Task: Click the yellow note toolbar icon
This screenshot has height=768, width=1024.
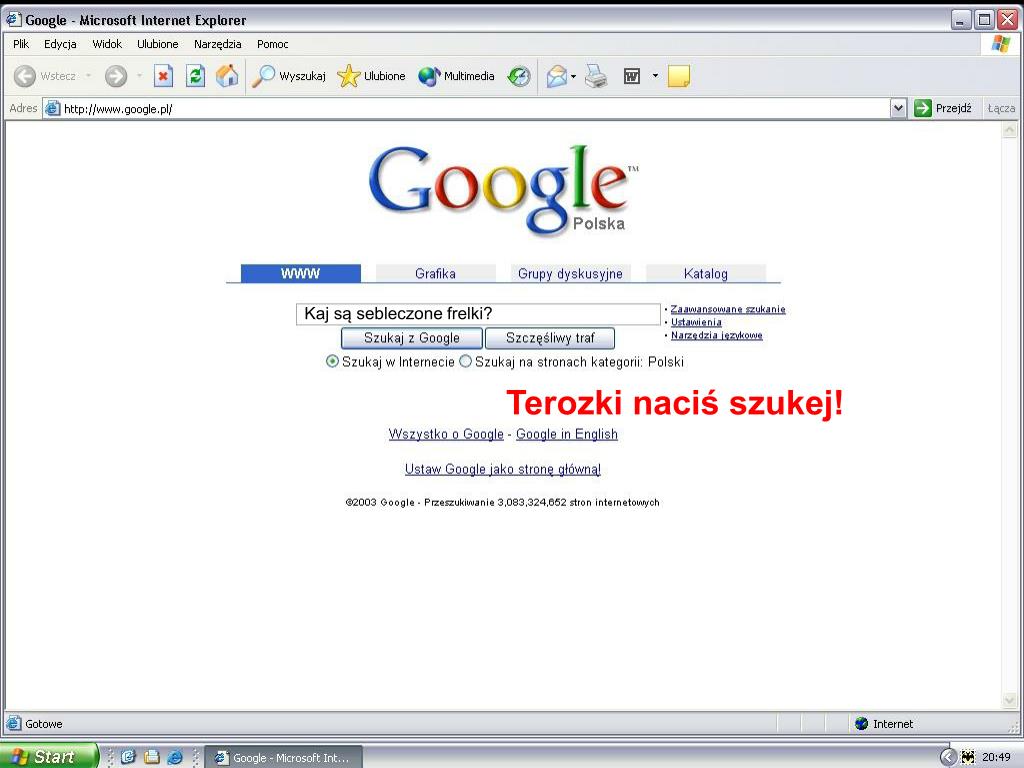Action: [x=679, y=76]
